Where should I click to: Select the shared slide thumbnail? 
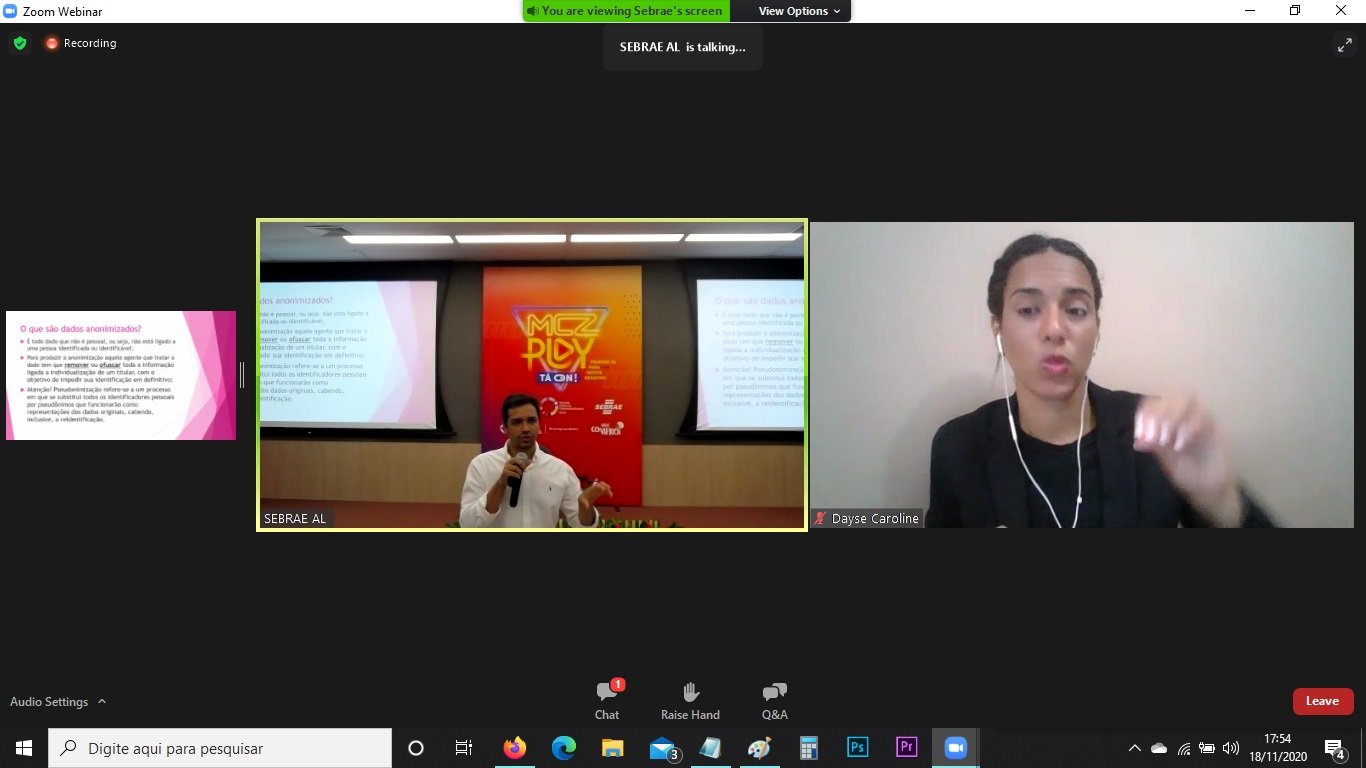click(x=121, y=375)
